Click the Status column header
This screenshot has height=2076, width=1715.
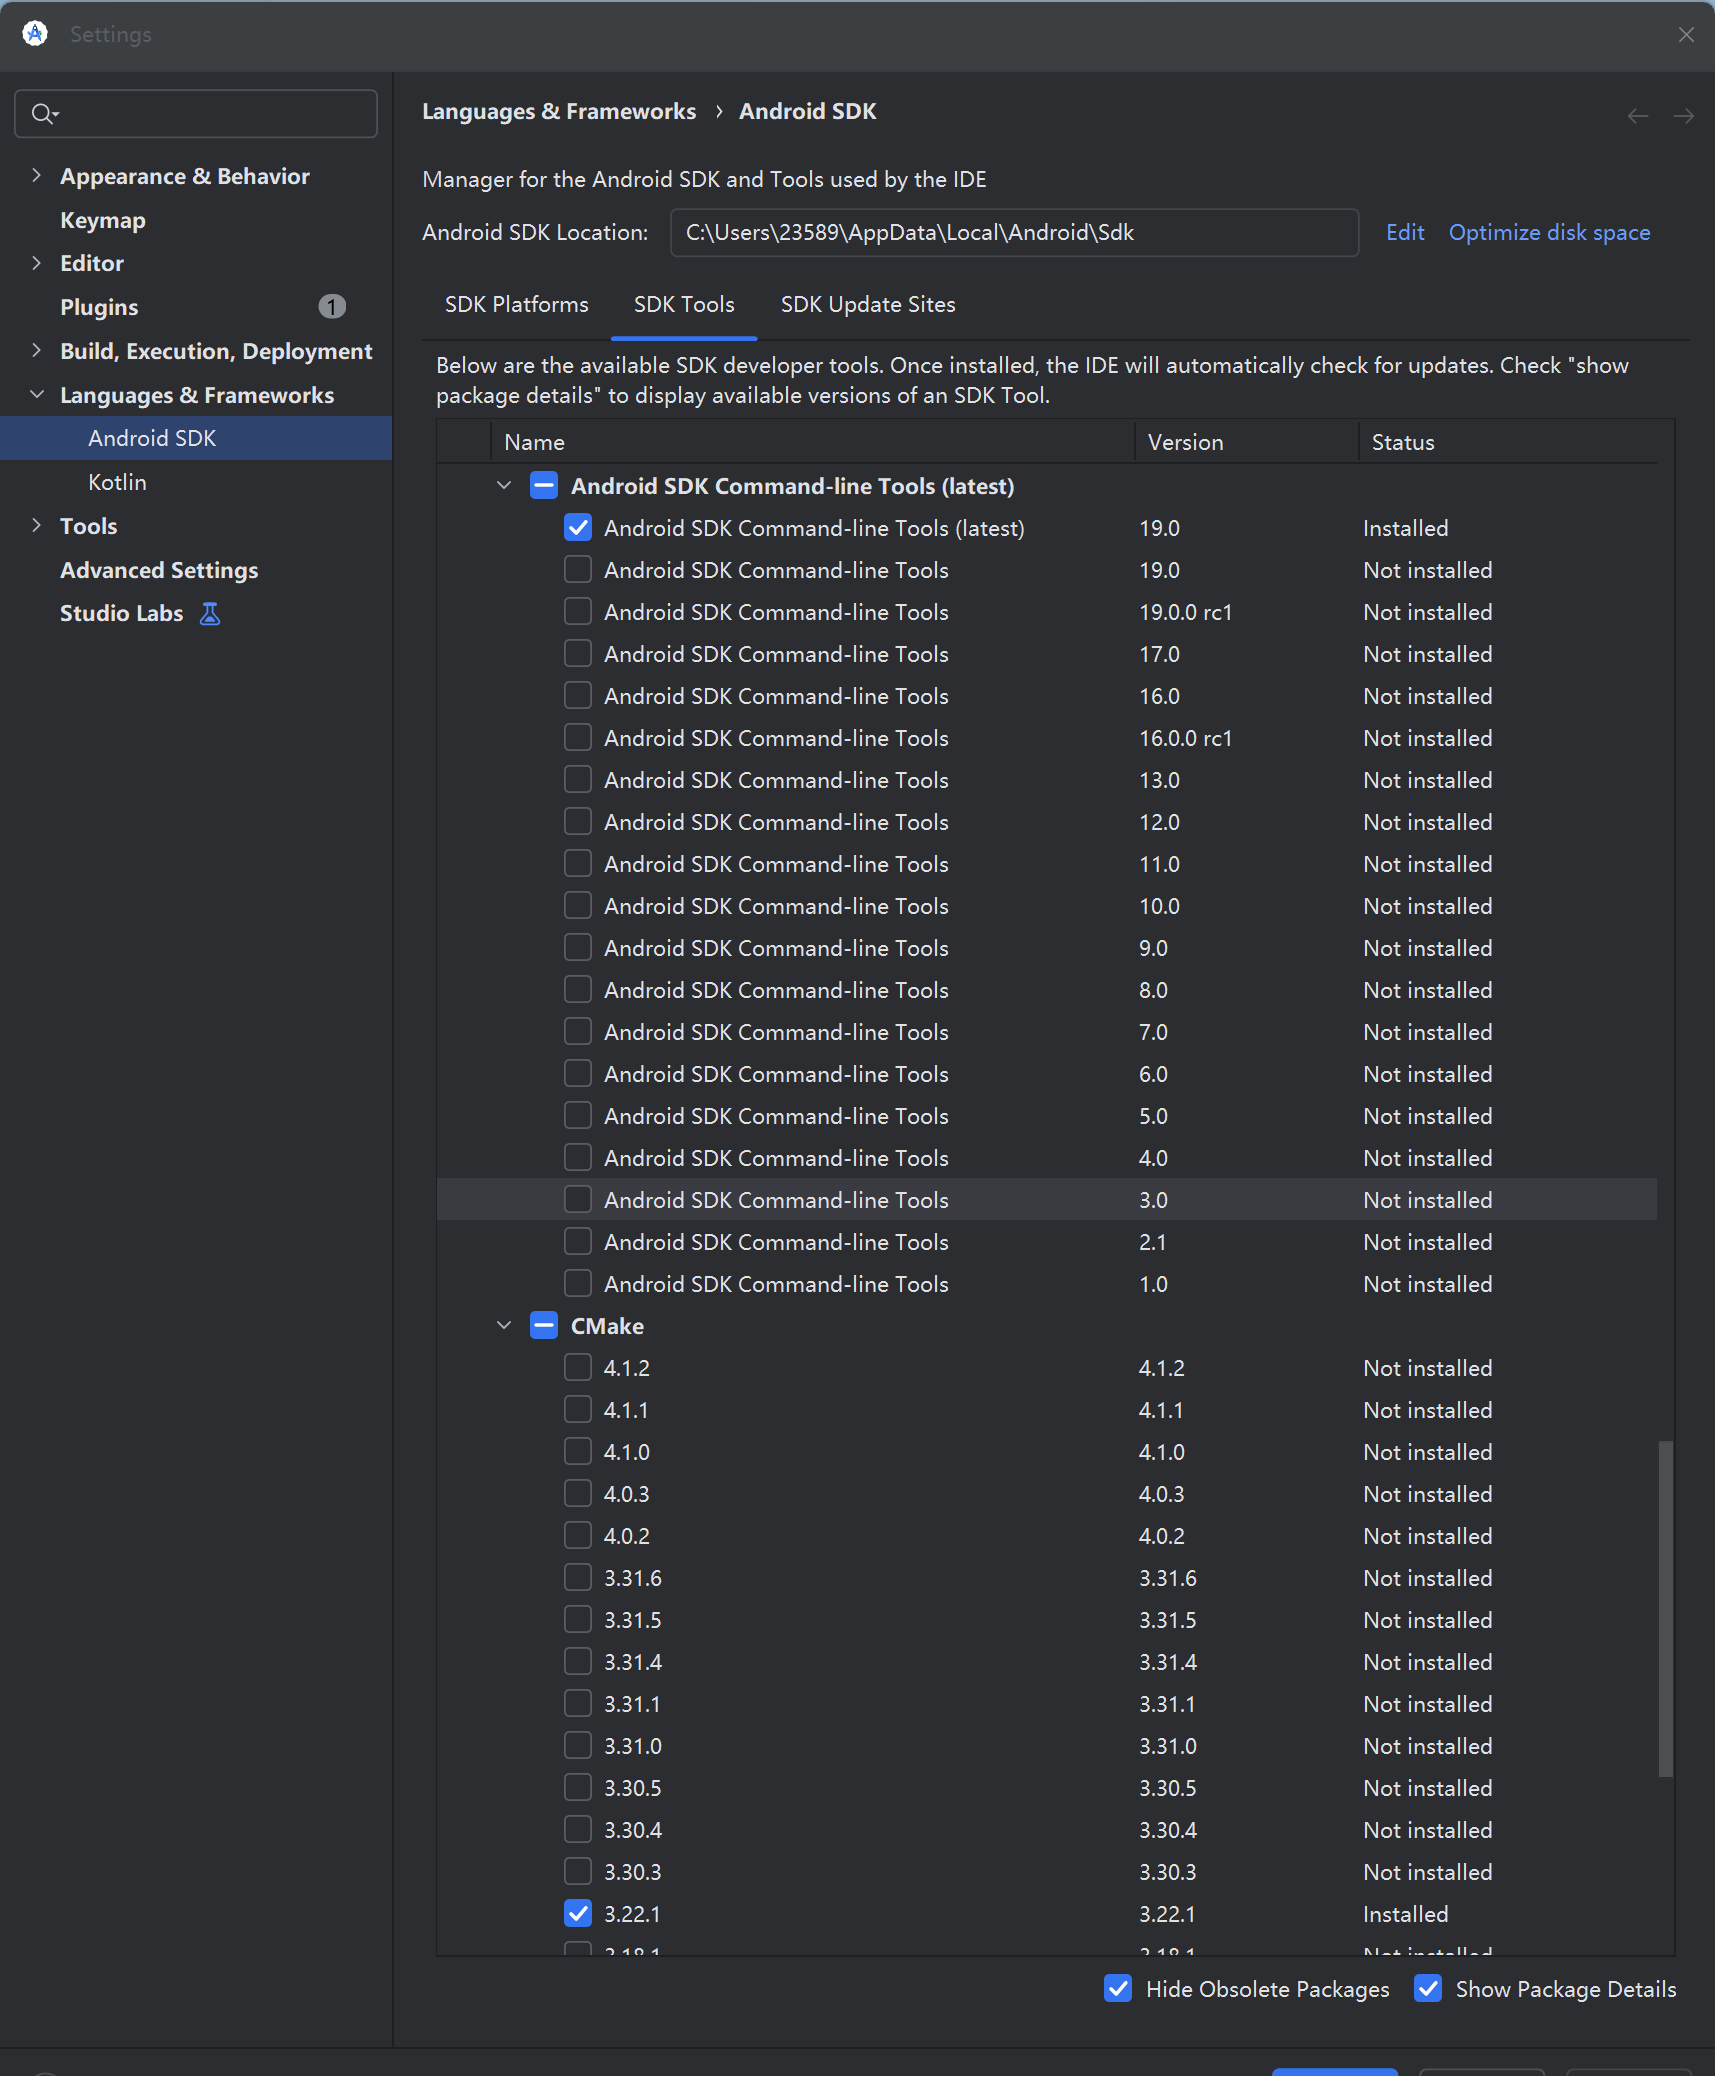point(1508,442)
